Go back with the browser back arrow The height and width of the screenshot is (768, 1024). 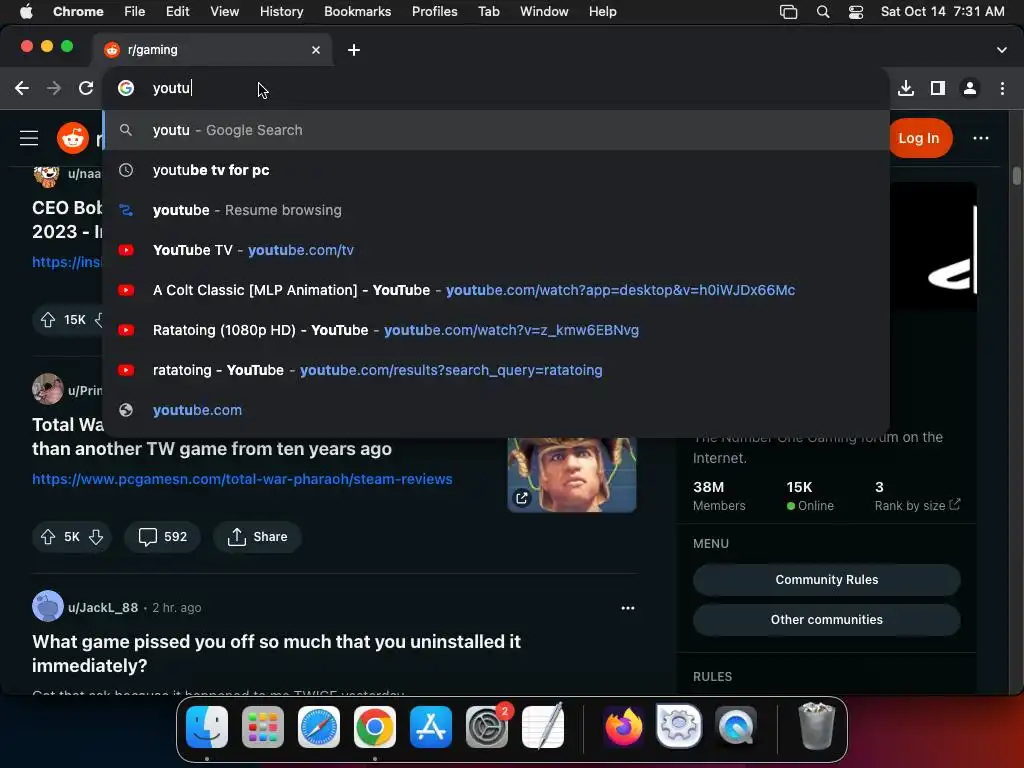(22, 88)
